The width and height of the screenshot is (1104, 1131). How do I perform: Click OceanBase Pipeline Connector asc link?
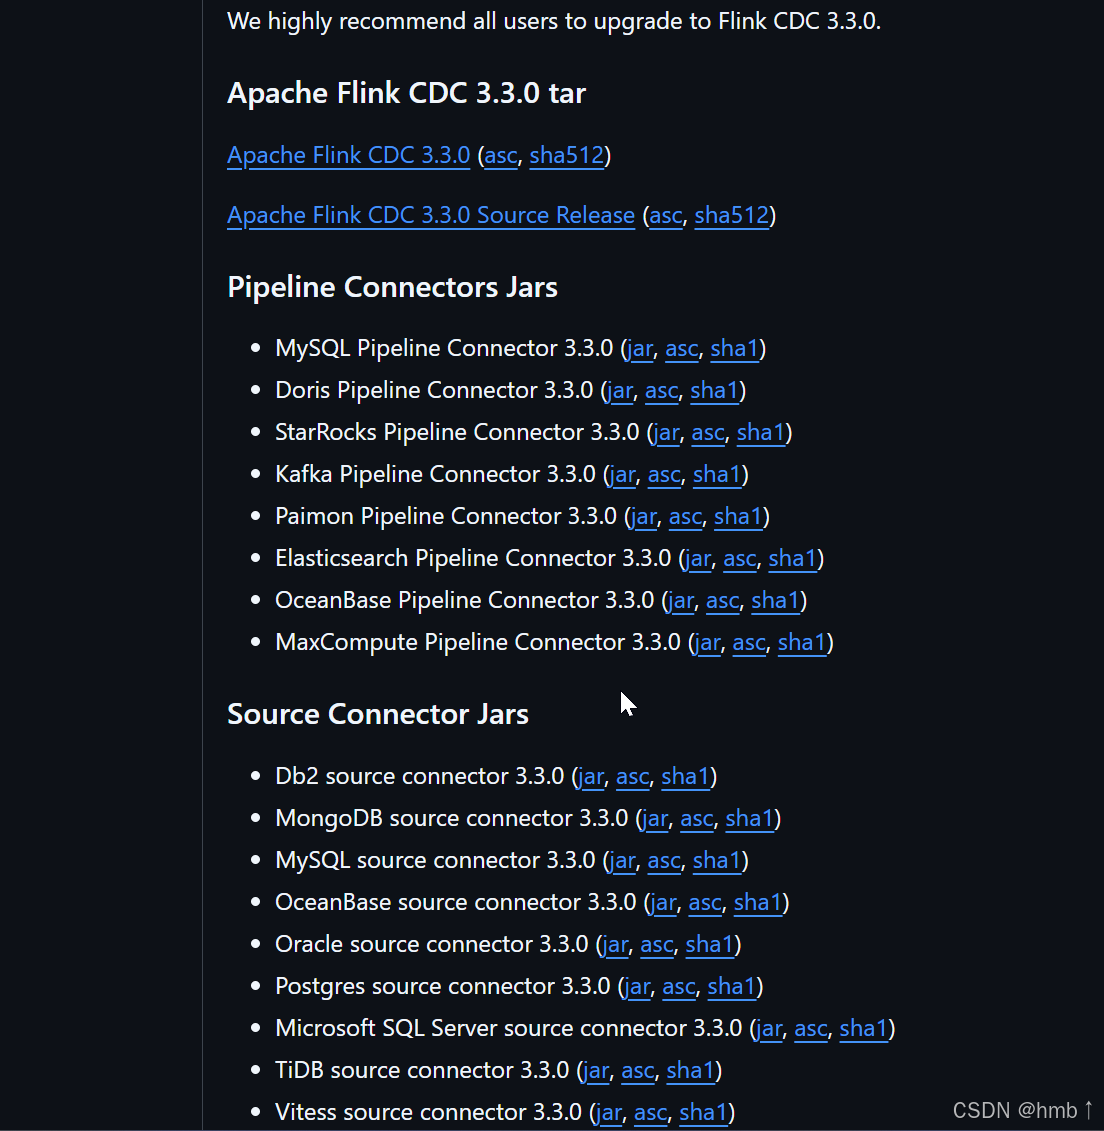[x=723, y=600]
